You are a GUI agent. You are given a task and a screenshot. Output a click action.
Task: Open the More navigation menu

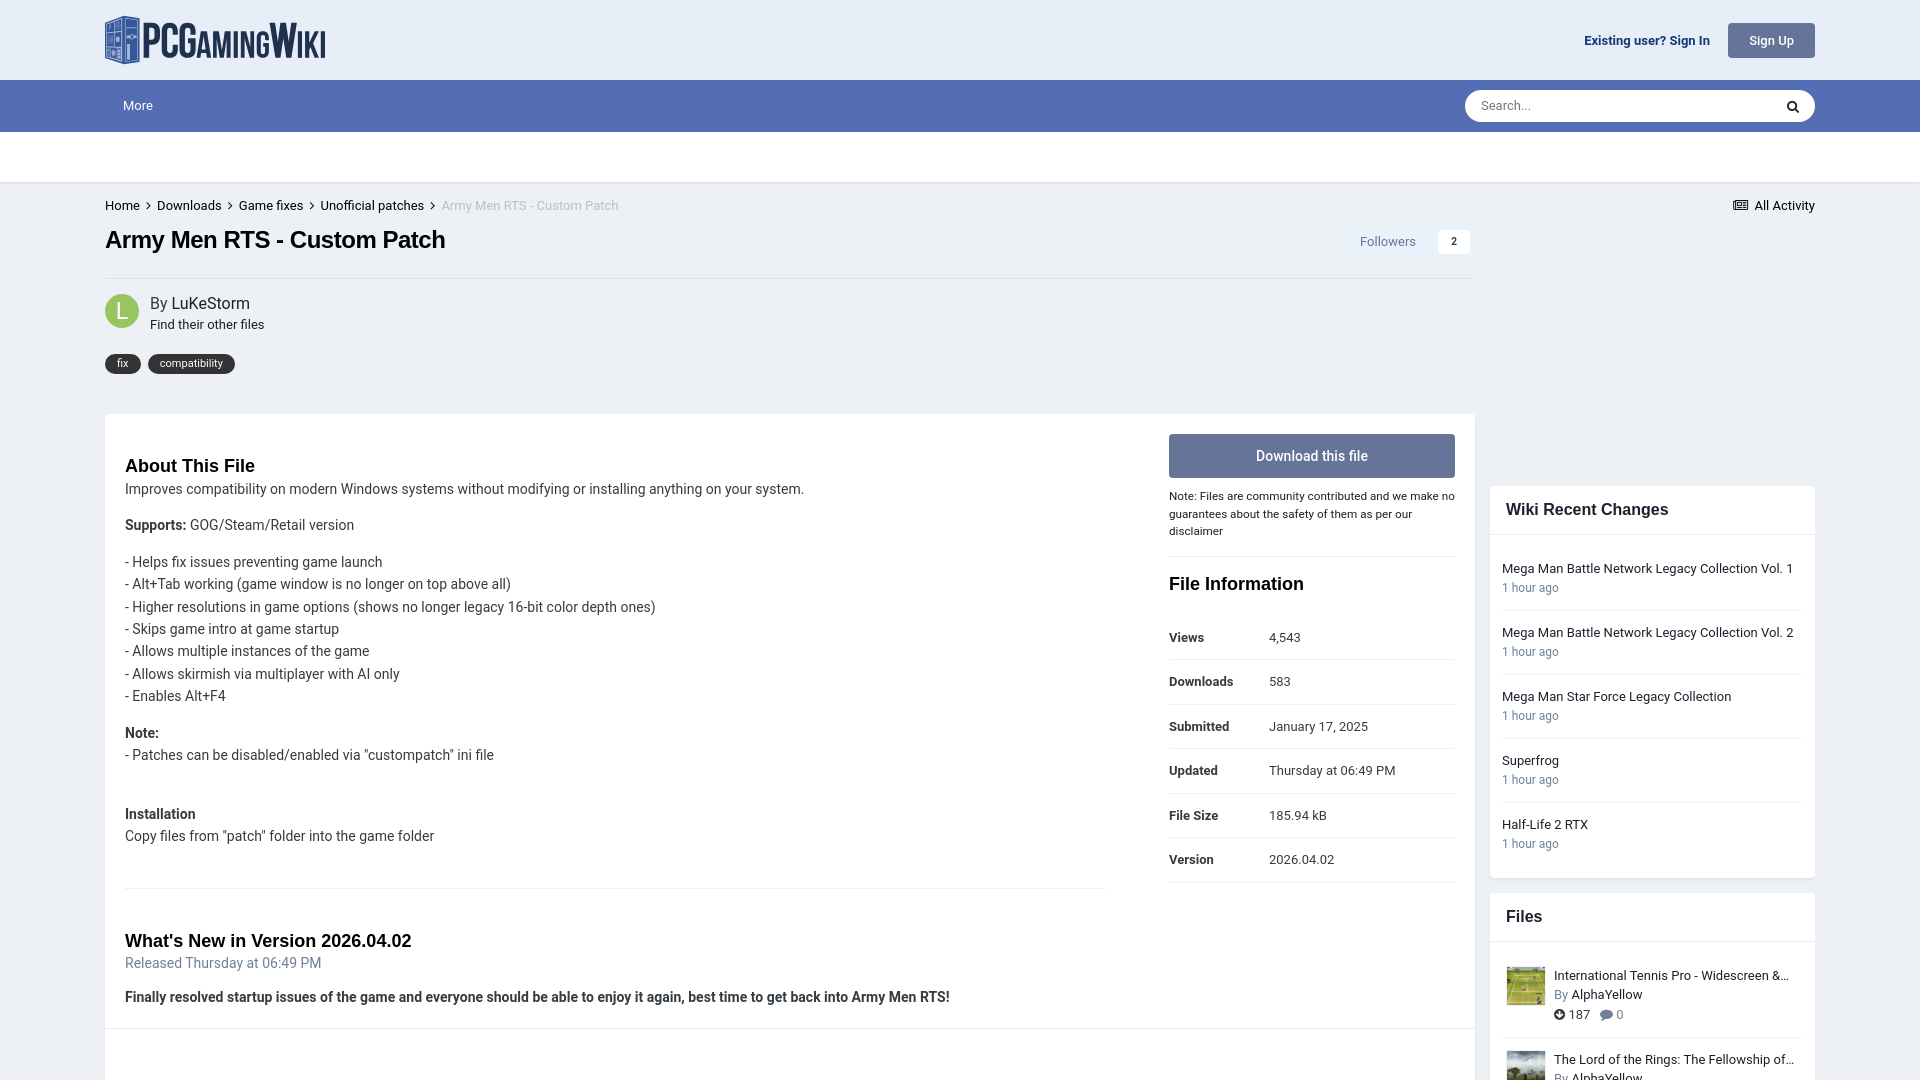pos(138,106)
